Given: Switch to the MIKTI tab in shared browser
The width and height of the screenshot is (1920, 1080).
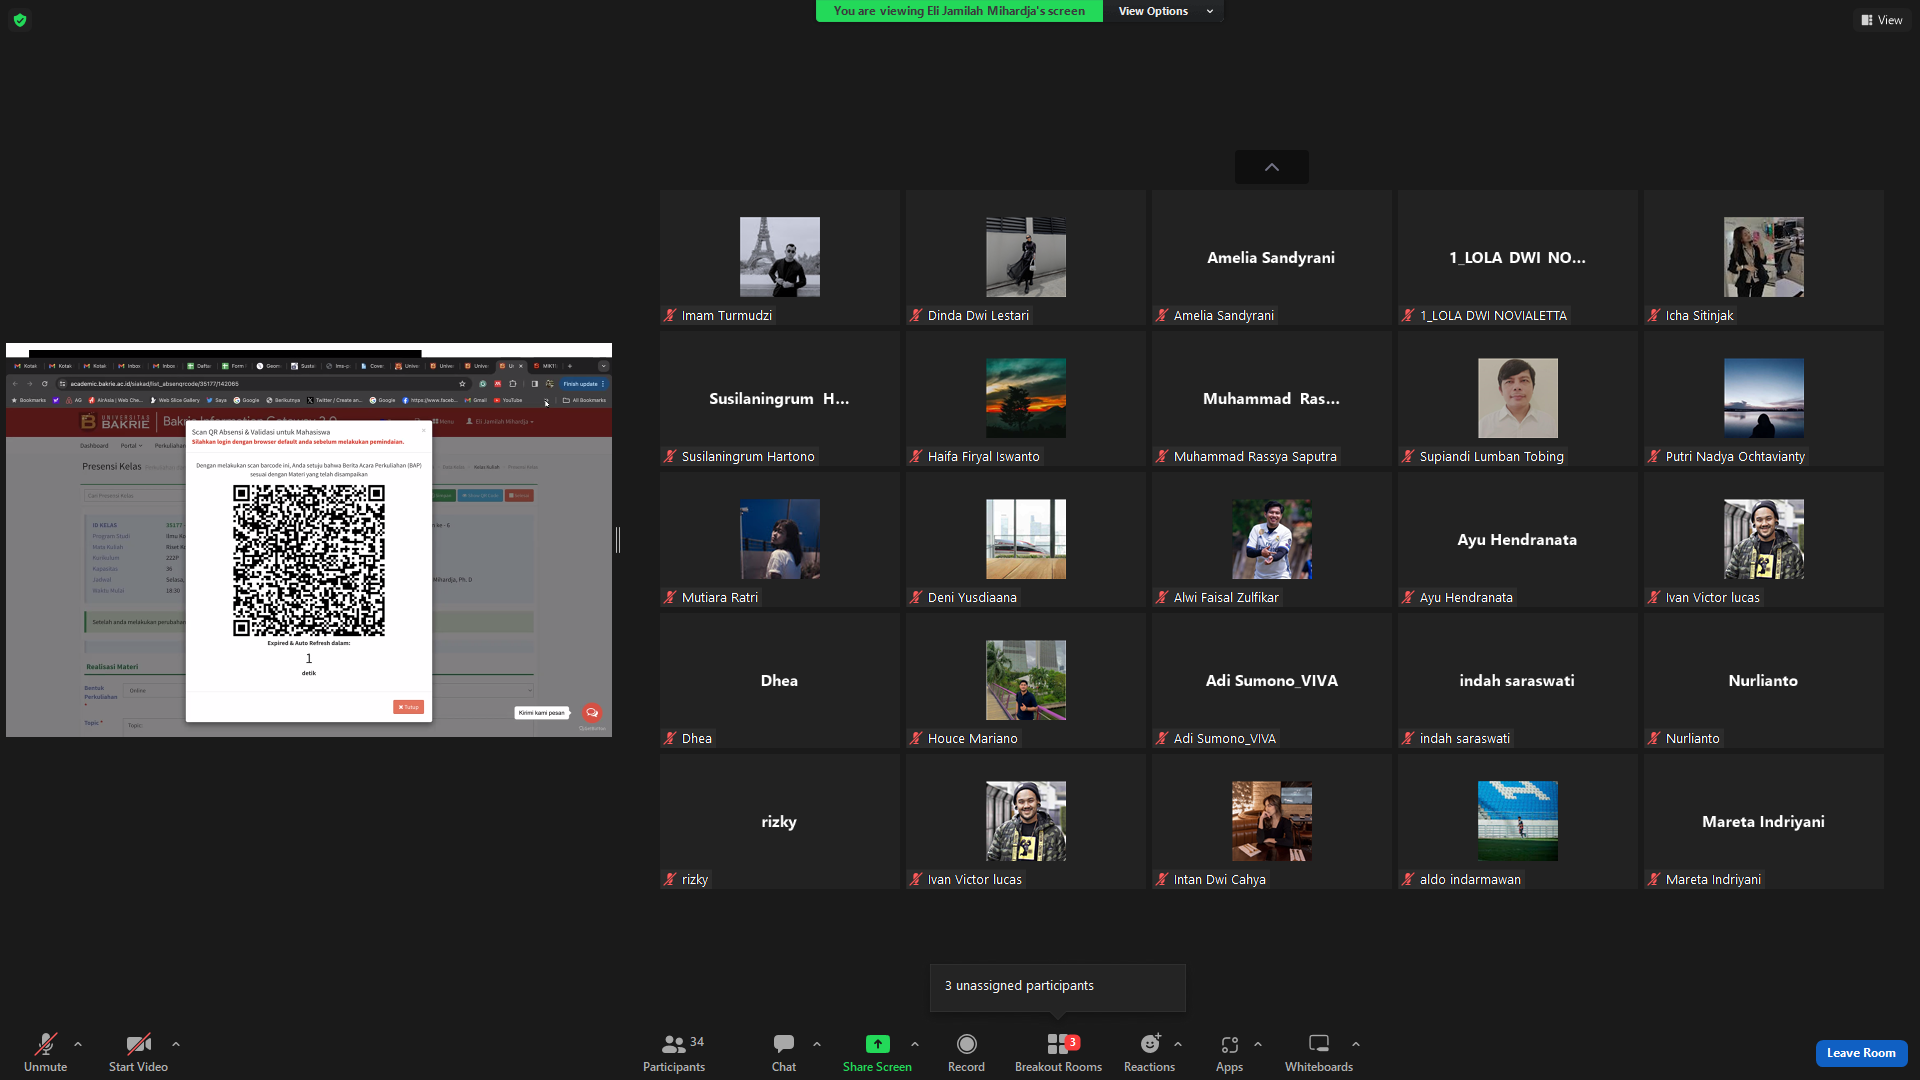Looking at the screenshot, I should pyautogui.click(x=546, y=366).
